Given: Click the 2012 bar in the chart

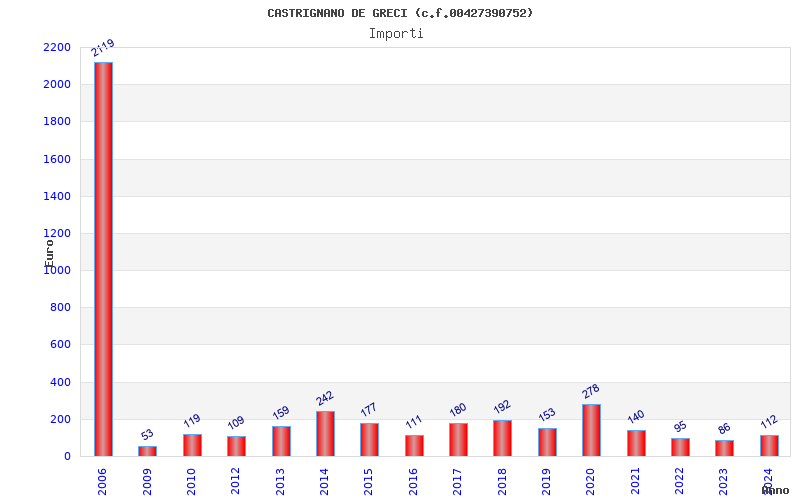Looking at the screenshot, I should (236, 446).
